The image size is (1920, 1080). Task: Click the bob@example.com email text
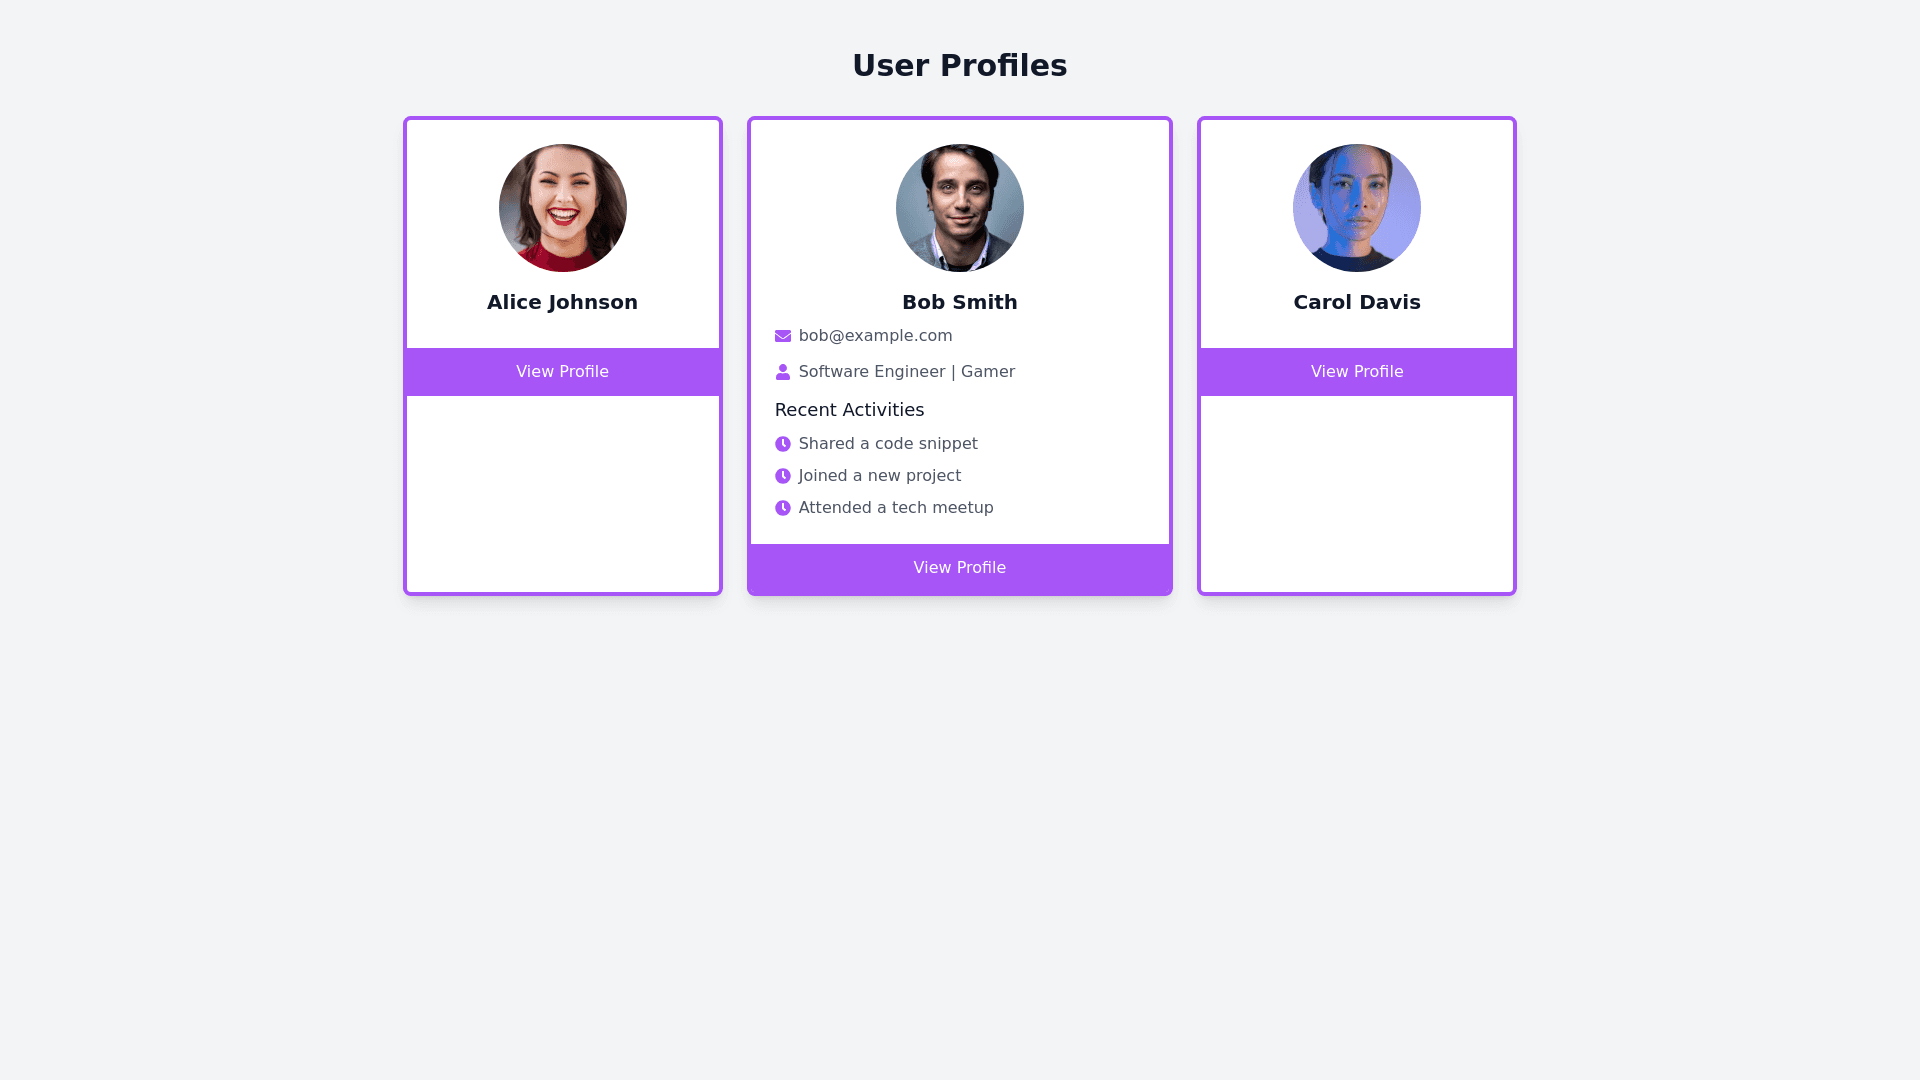[875, 336]
